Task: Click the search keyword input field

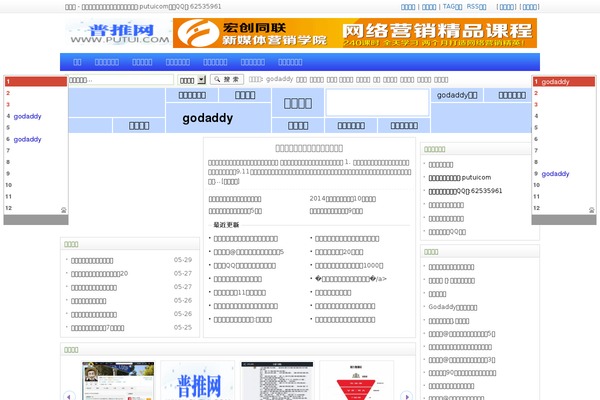Action: pyautogui.click(x=121, y=80)
